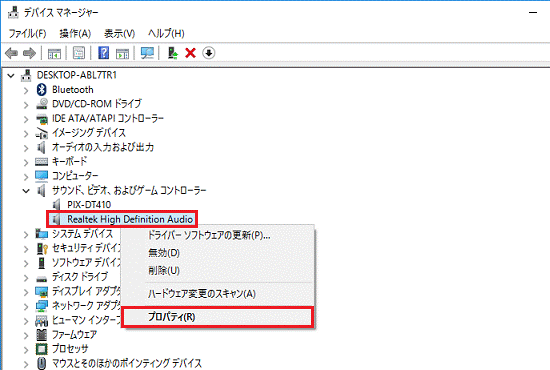
Task: Choose ドライバー ソフトウェアの更新(P) from context menu
Action: pyautogui.click(x=217, y=235)
